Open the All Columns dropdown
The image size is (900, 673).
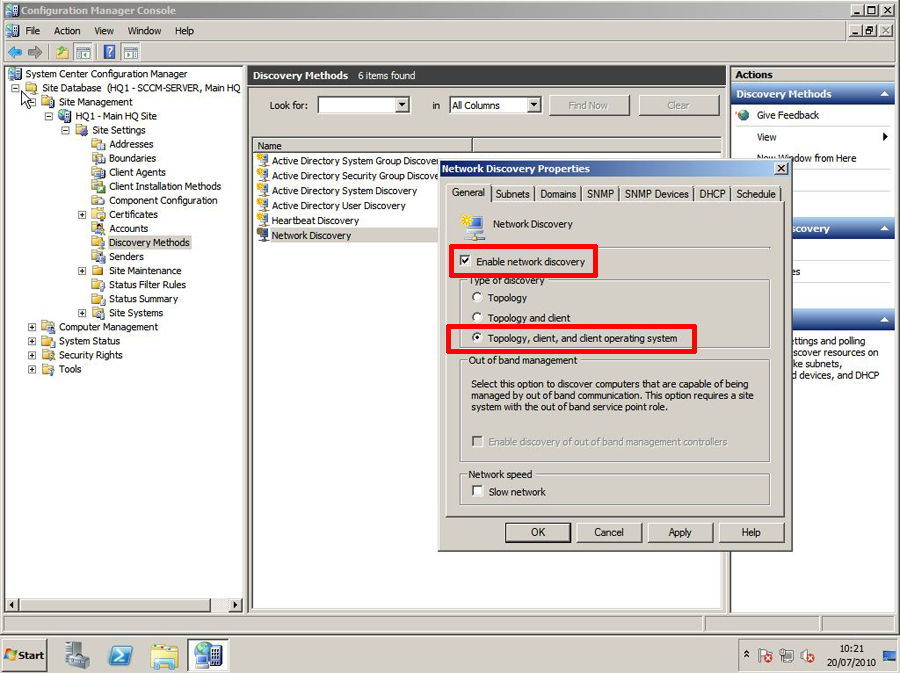pos(534,105)
